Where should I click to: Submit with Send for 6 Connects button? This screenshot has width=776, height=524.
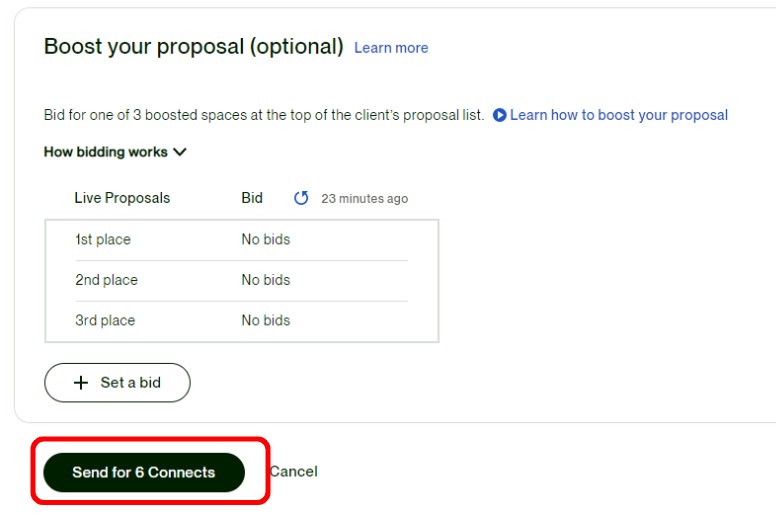[x=144, y=472]
